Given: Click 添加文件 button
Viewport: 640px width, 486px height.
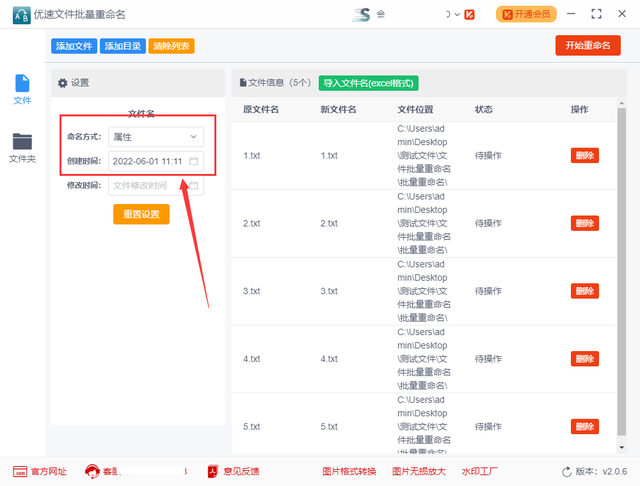Looking at the screenshot, I should pyautogui.click(x=74, y=46).
